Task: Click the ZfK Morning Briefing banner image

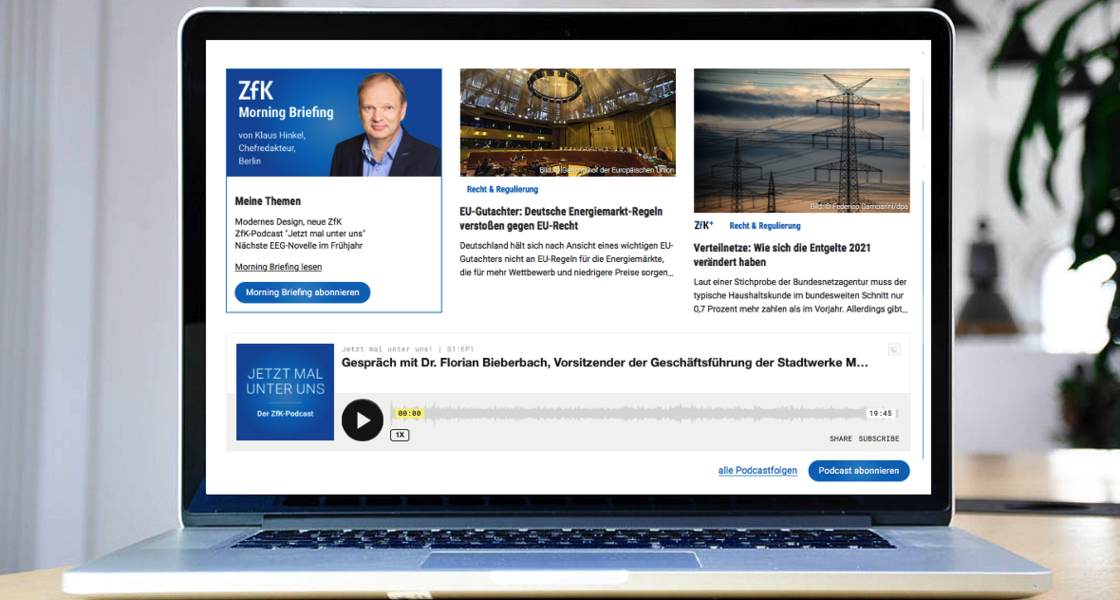Action: click(334, 123)
